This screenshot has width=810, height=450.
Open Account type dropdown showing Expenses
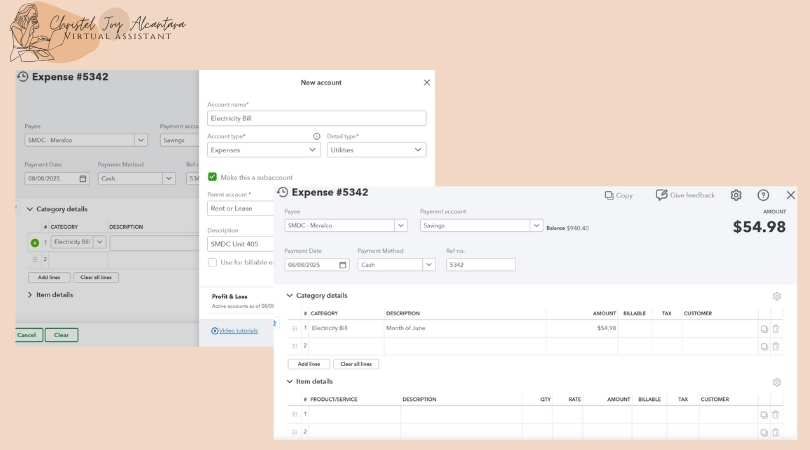[x=264, y=150]
